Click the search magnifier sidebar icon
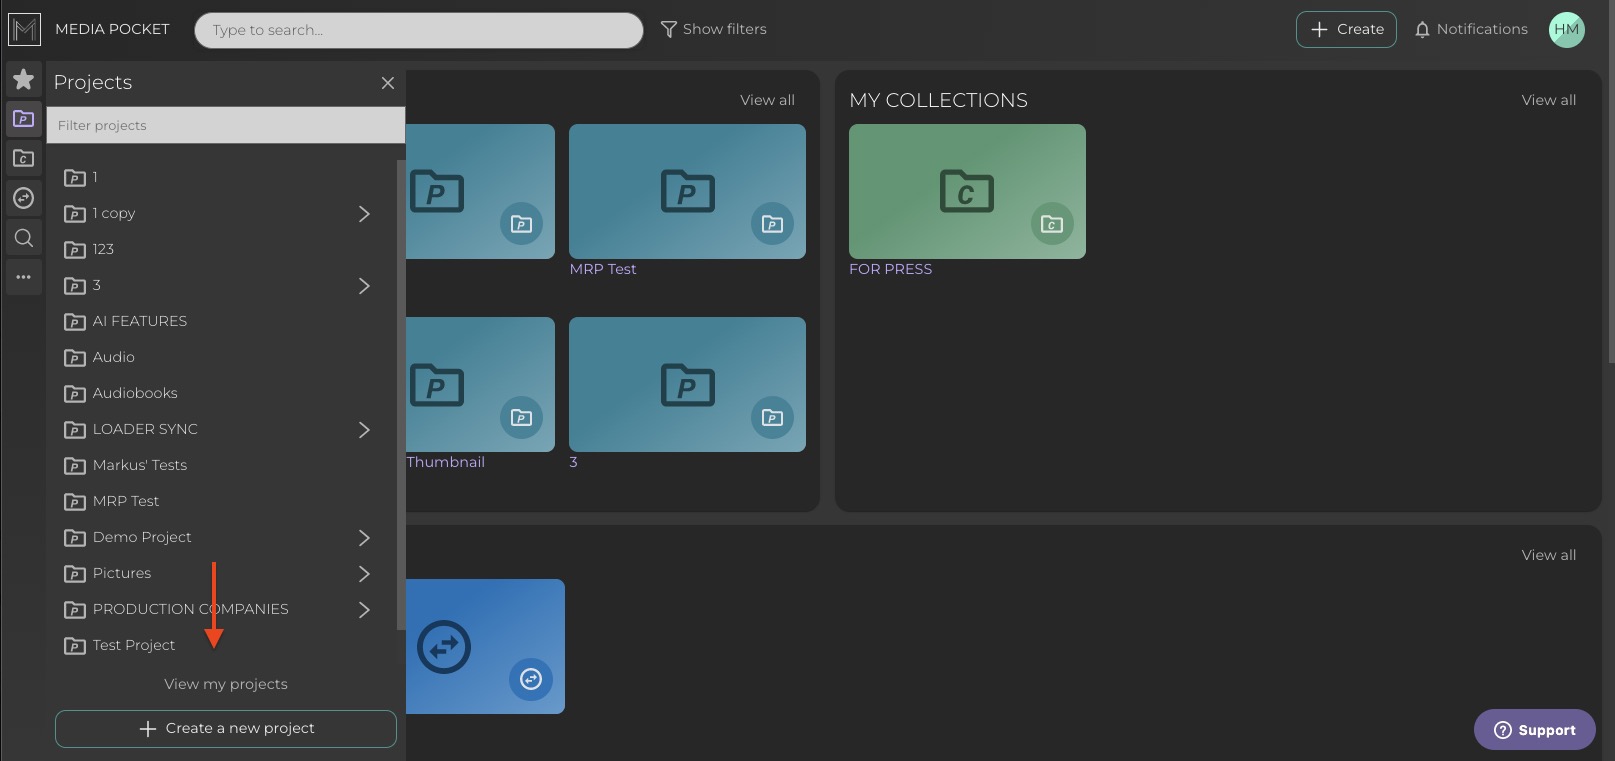The width and height of the screenshot is (1615, 761). point(24,238)
